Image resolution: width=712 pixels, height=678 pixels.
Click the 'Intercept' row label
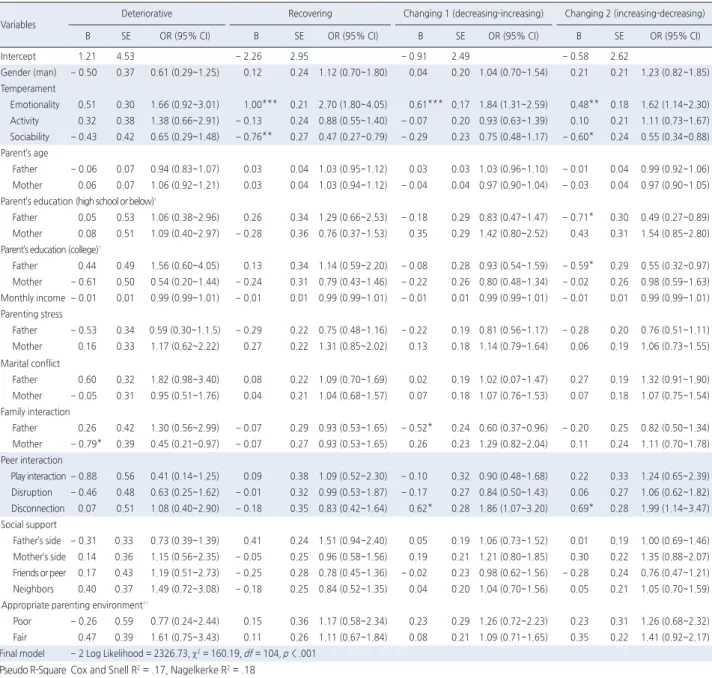pyautogui.click(x=18, y=56)
